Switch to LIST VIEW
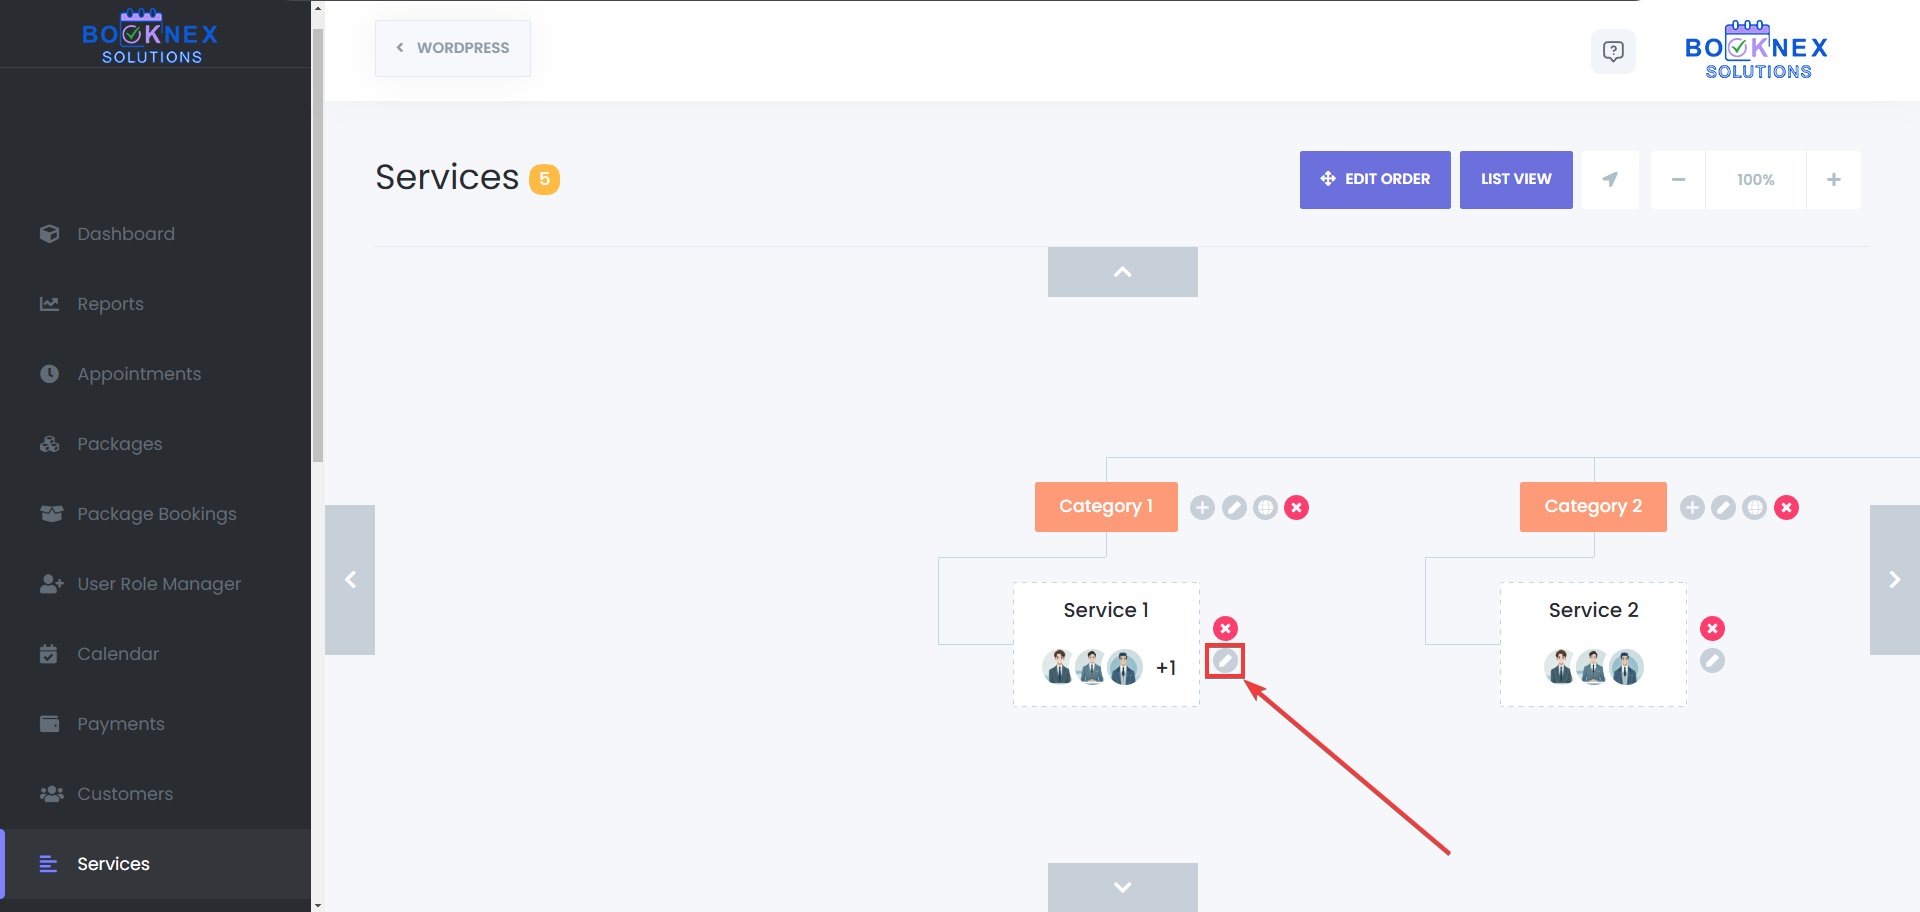Viewport: 1920px width, 912px height. [1516, 180]
